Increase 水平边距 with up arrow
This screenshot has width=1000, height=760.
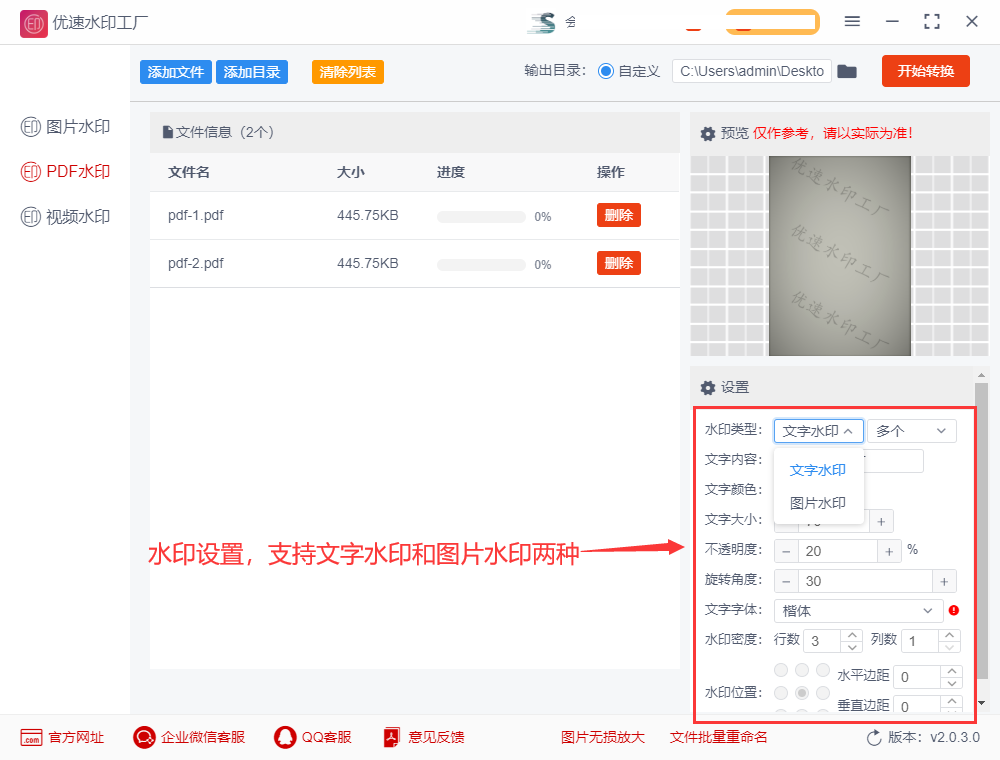(952, 671)
